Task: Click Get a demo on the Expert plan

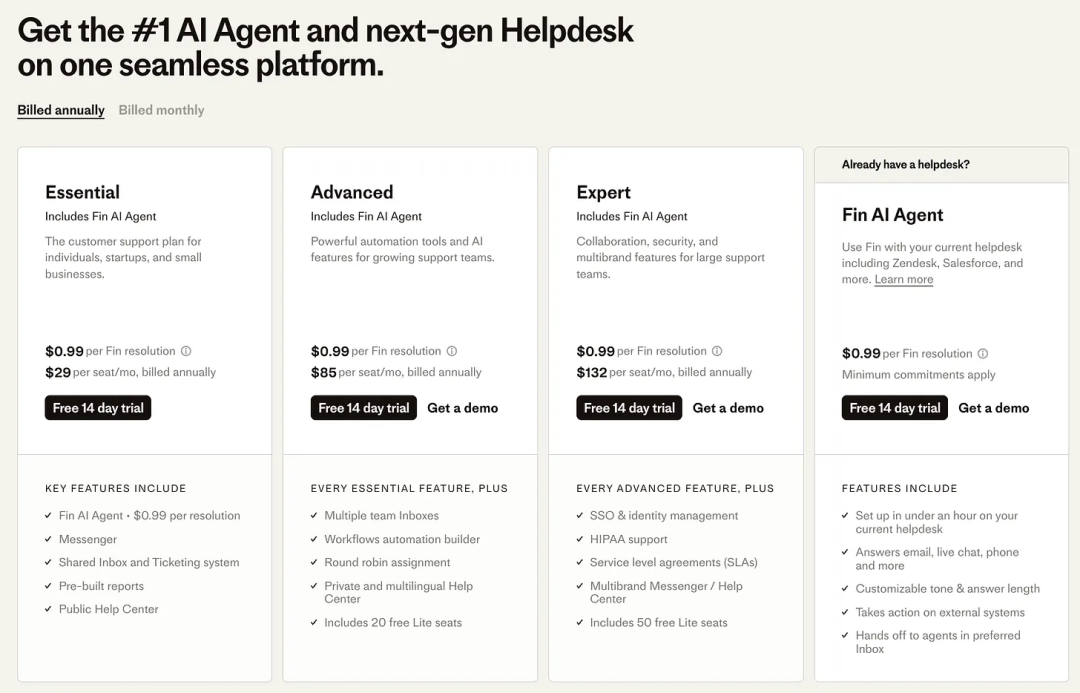Action: 728,407
